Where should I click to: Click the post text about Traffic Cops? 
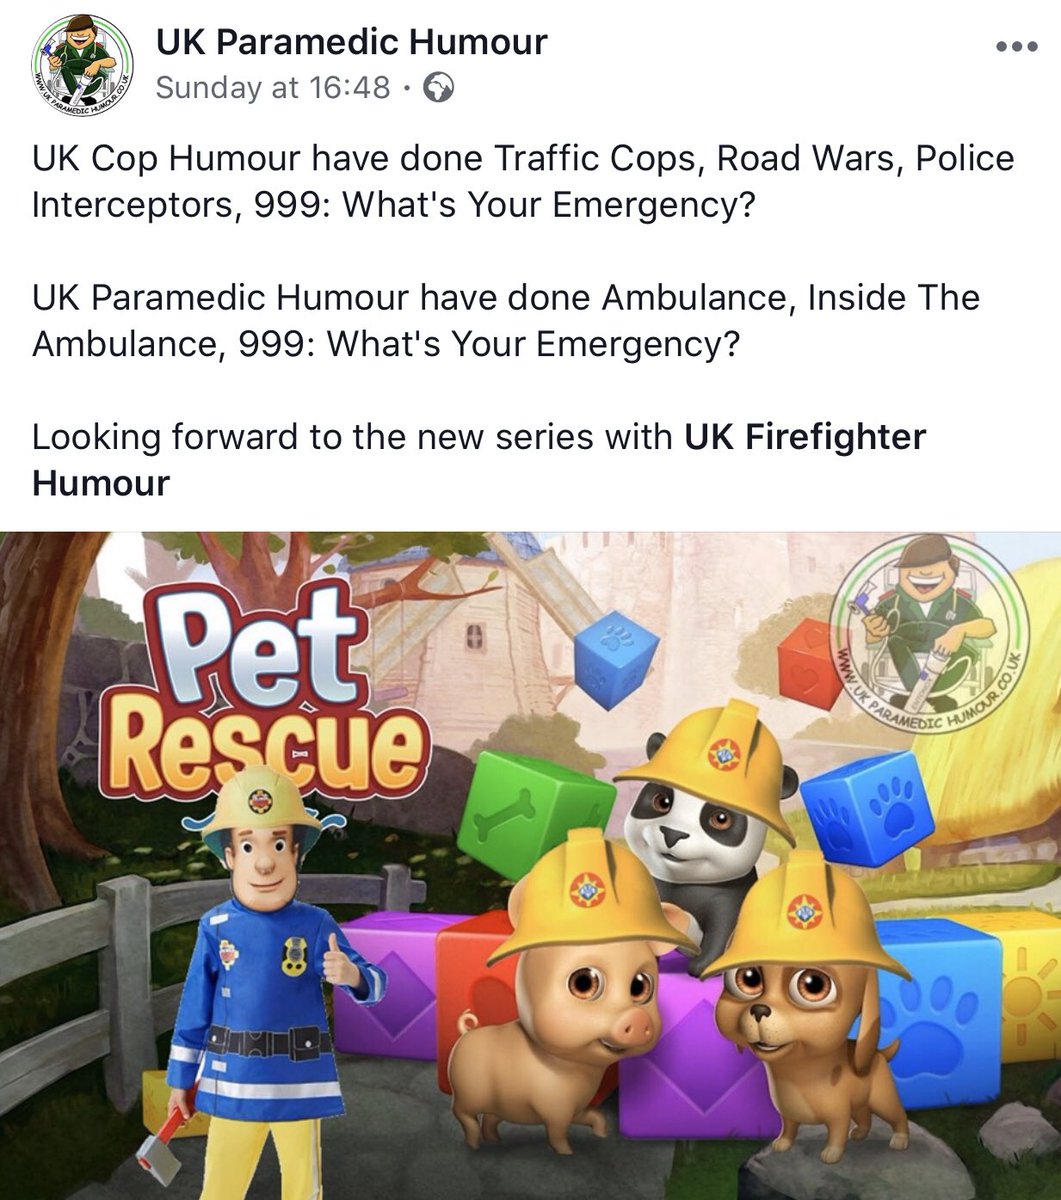523,181
